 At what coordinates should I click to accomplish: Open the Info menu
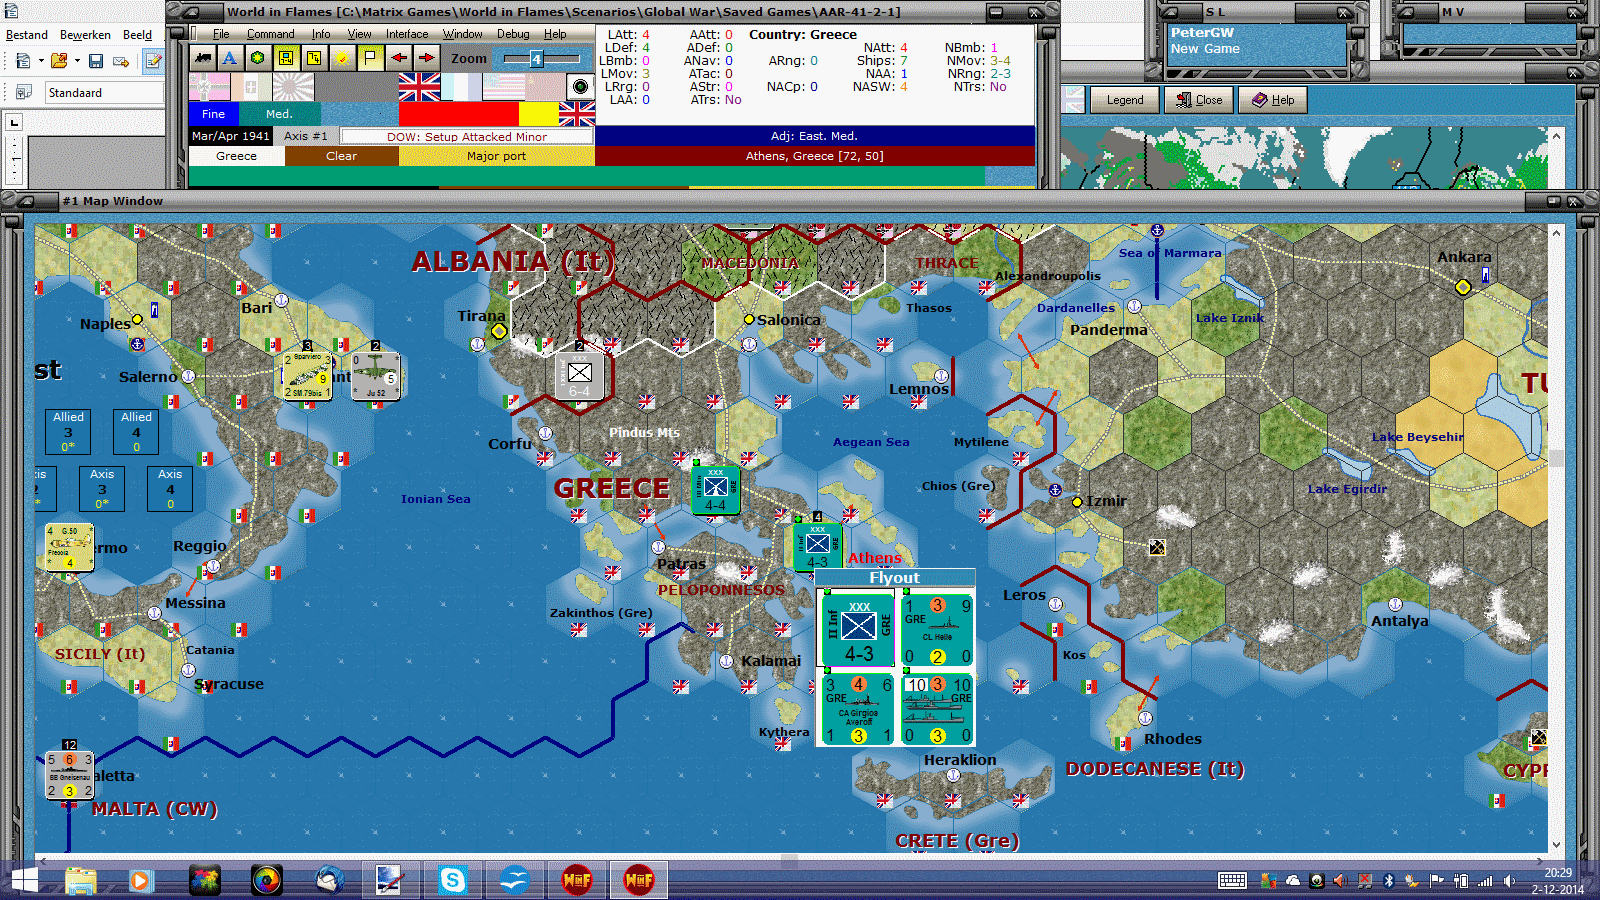tap(320, 34)
